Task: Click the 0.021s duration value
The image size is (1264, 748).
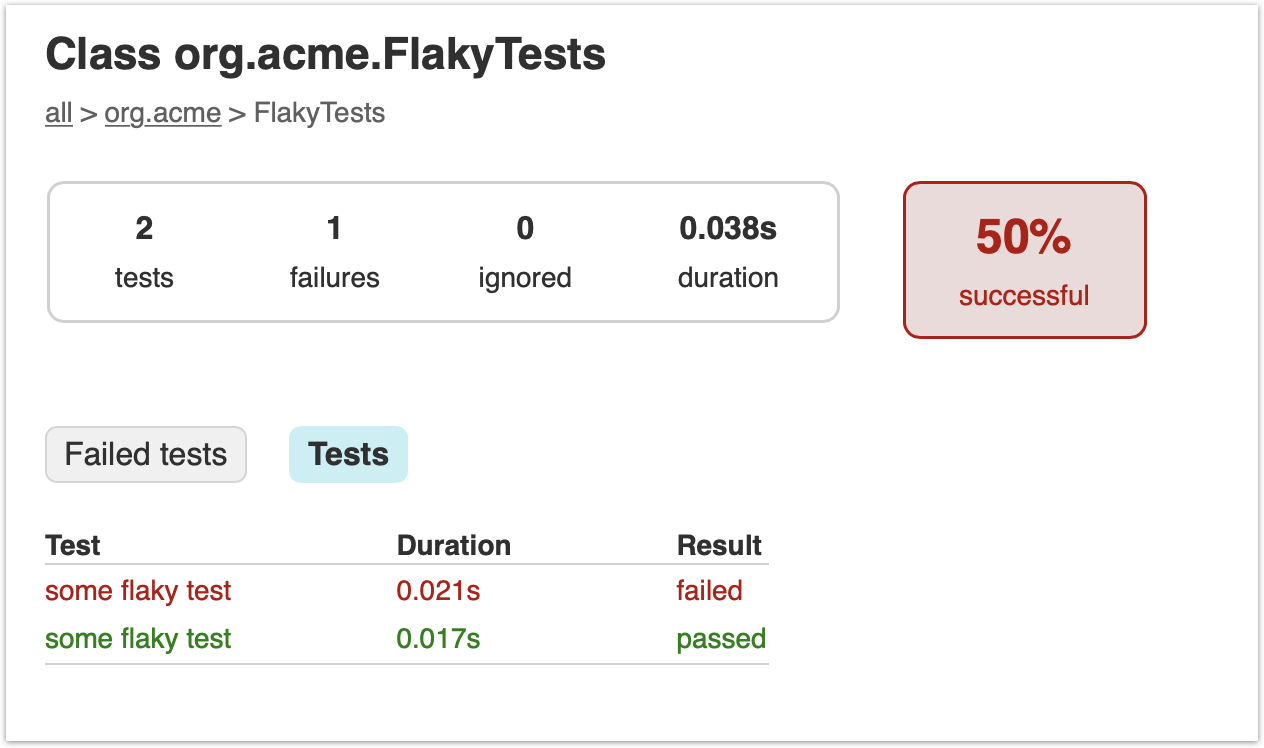Action: click(438, 591)
